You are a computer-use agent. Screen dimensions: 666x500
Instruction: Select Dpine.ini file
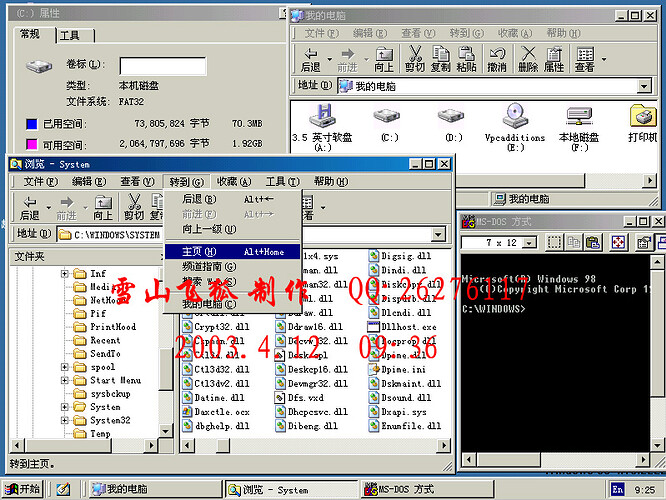[397, 369]
